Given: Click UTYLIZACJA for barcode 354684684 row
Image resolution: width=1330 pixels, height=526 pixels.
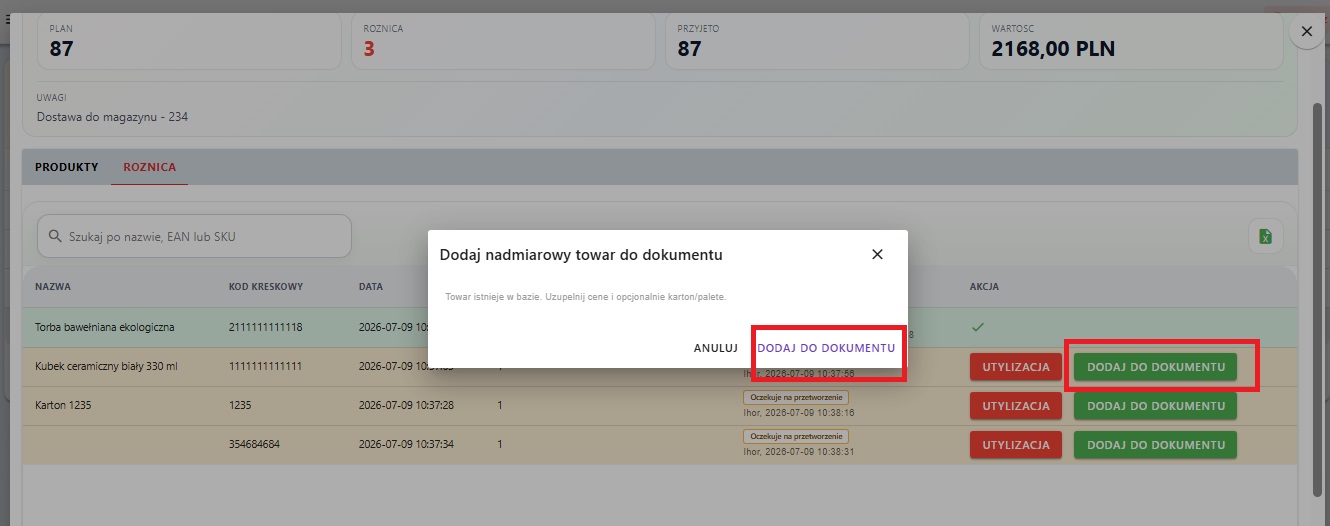Looking at the screenshot, I should click(x=1016, y=445).
